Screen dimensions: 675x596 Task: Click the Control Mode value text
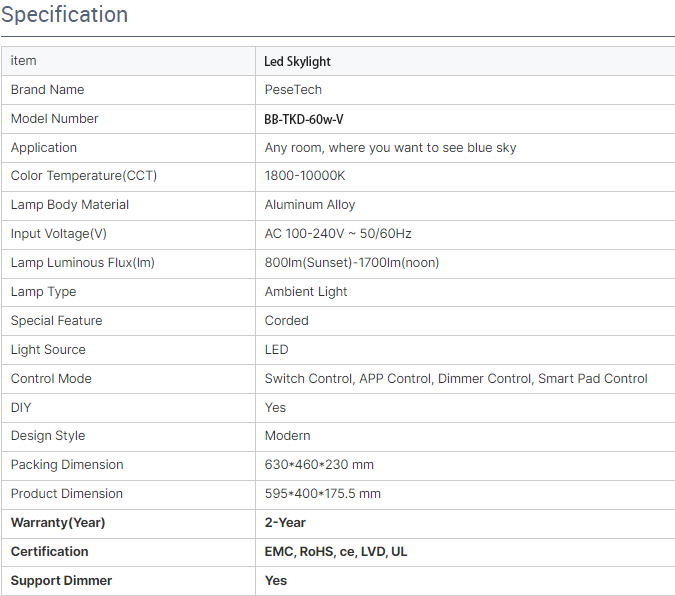coord(456,379)
